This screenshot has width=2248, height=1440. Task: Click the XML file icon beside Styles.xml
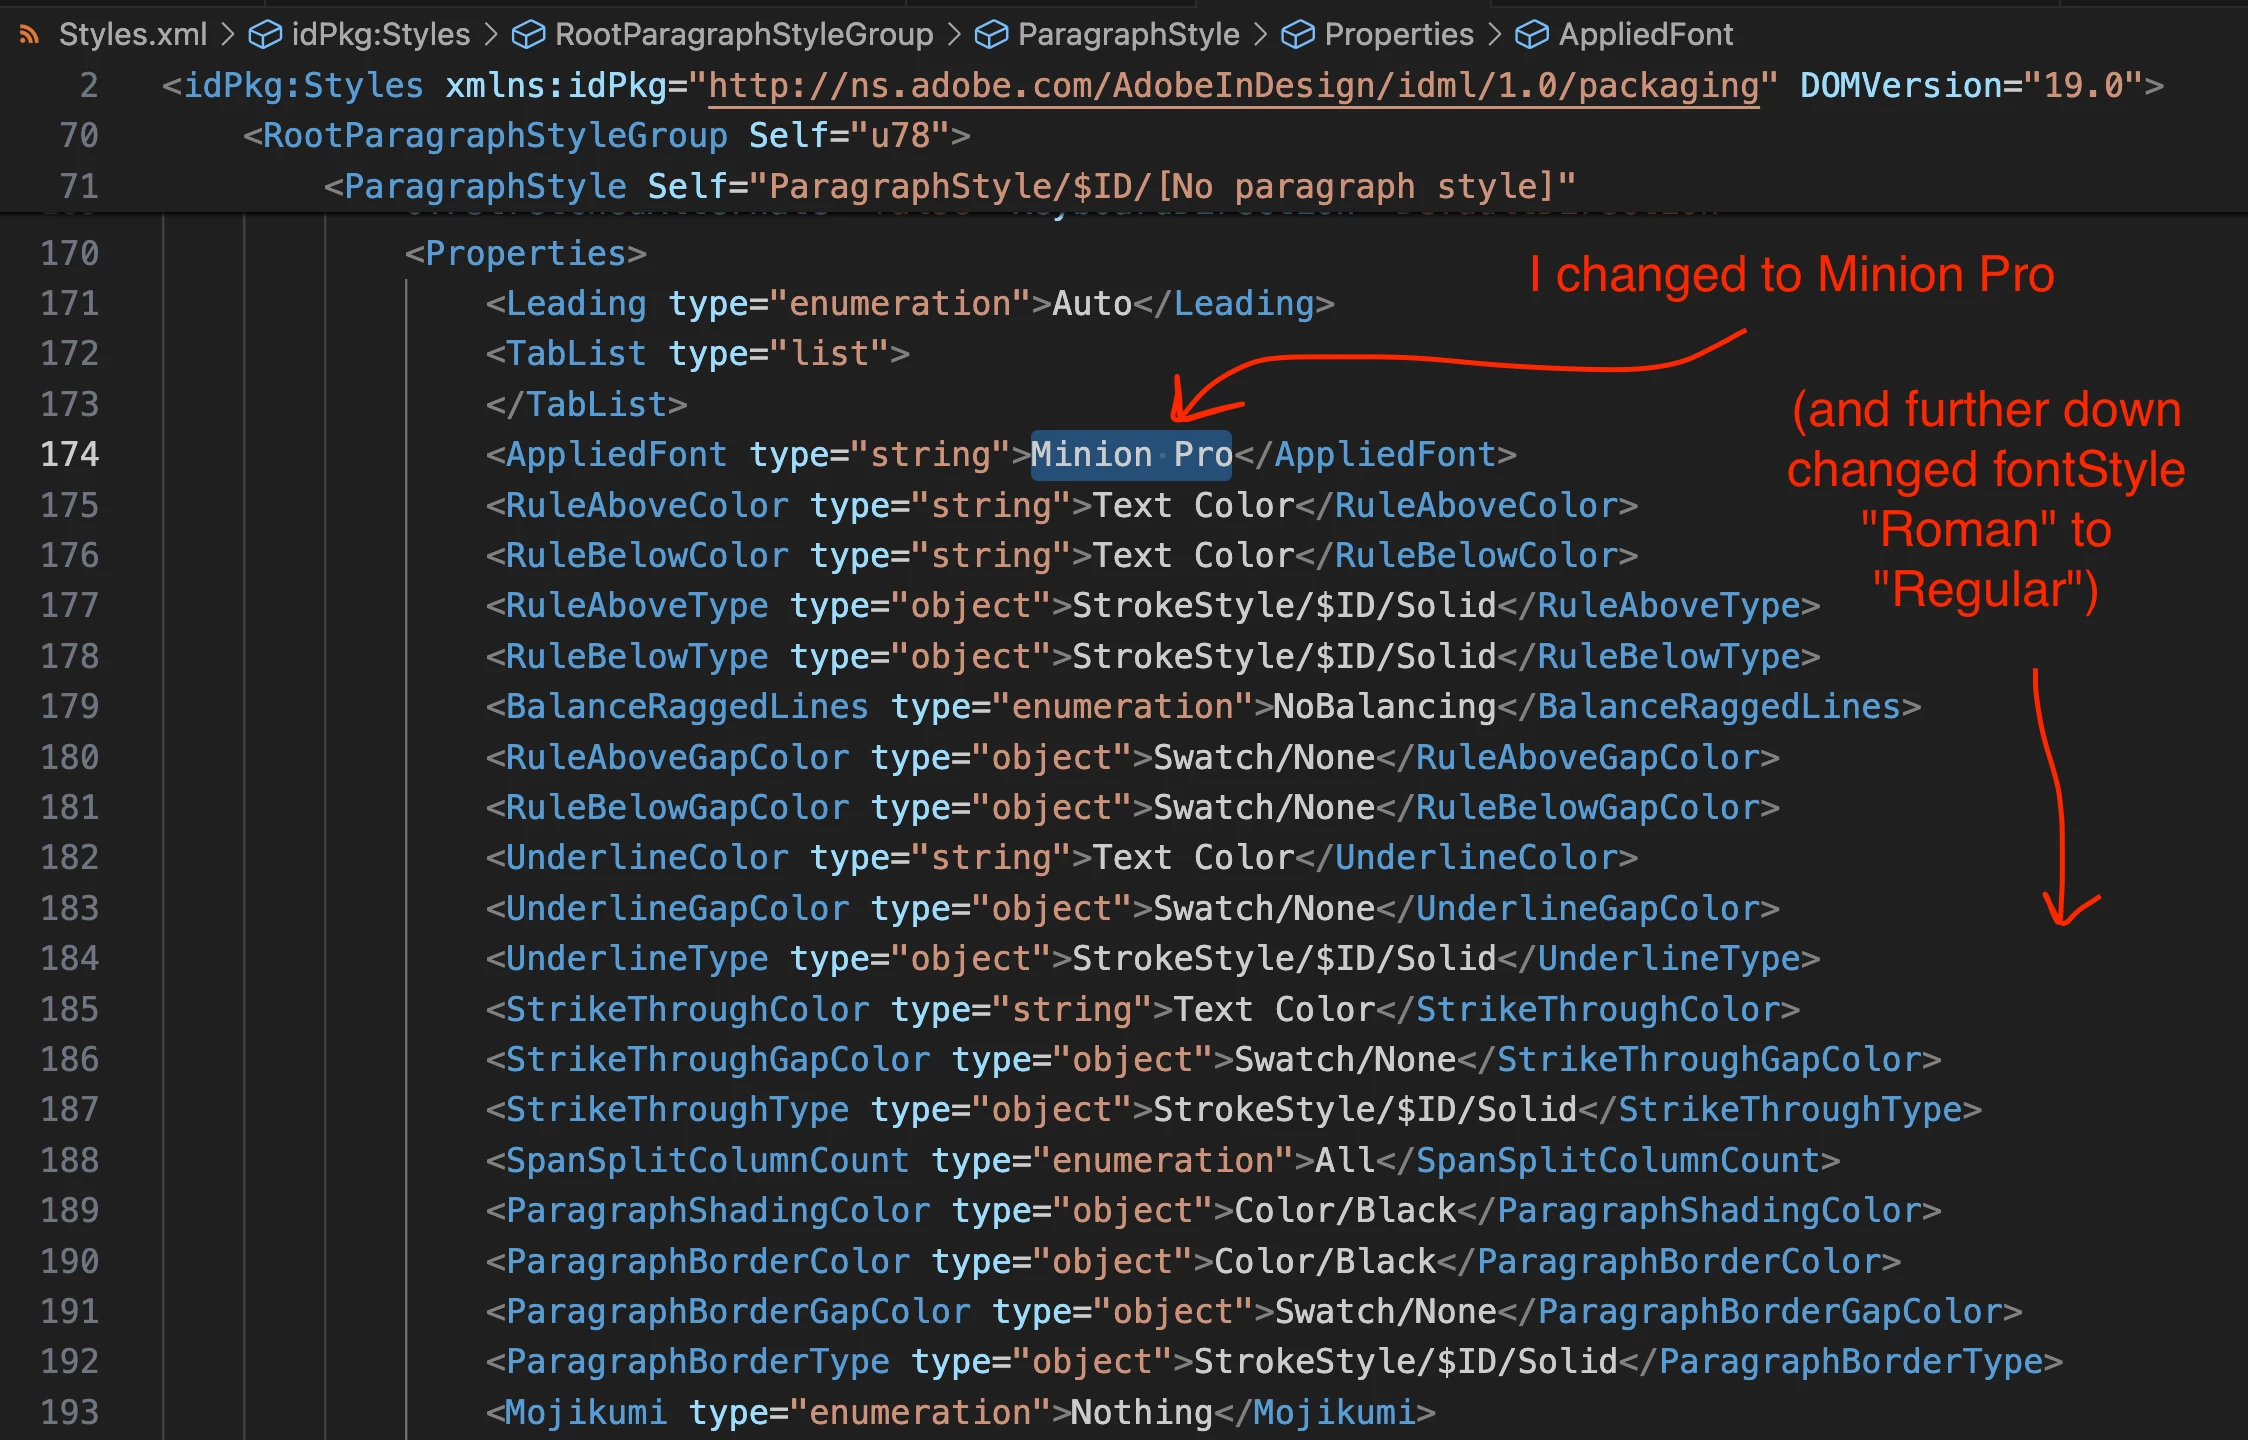click(x=30, y=35)
